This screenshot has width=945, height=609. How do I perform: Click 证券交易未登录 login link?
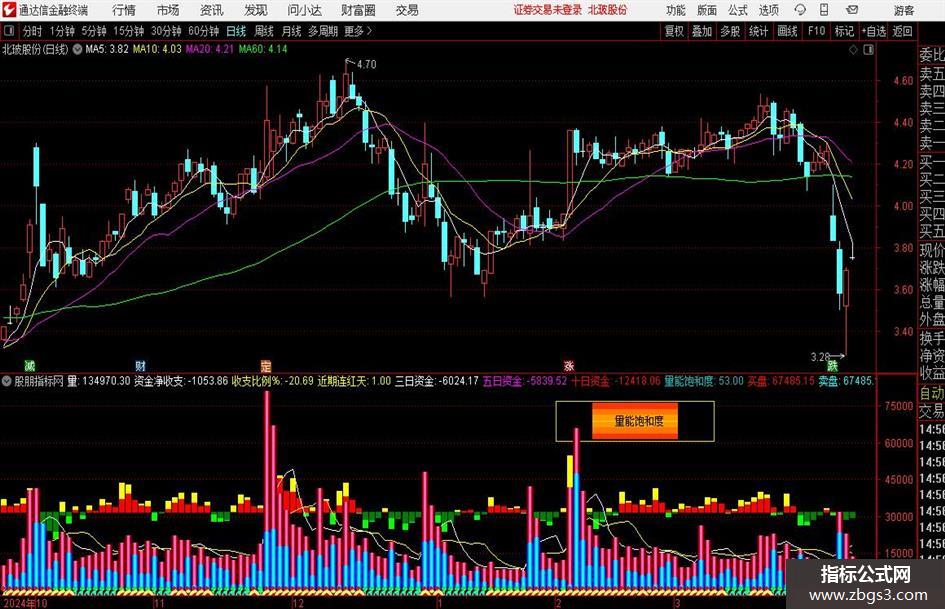click(x=548, y=10)
